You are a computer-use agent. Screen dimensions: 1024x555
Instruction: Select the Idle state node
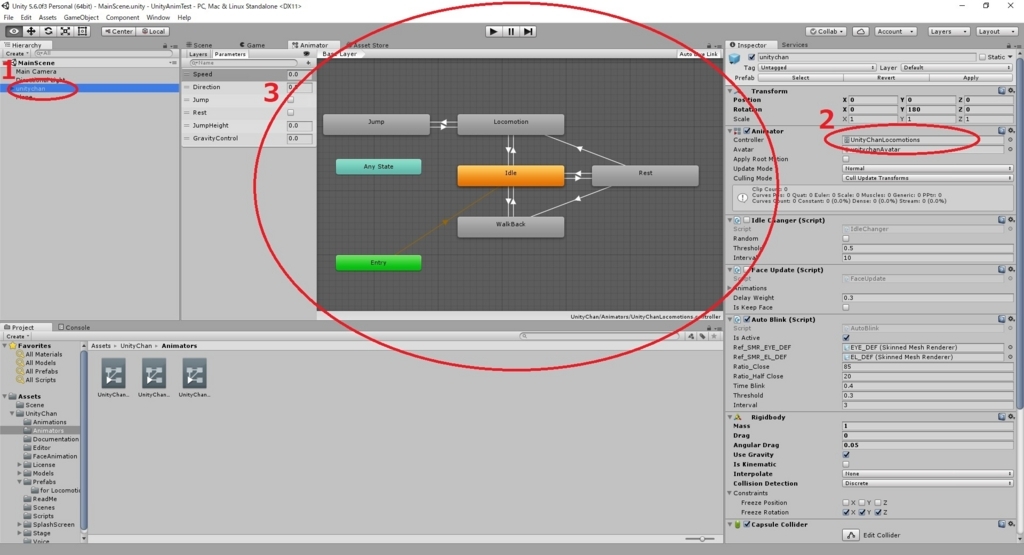click(x=511, y=175)
